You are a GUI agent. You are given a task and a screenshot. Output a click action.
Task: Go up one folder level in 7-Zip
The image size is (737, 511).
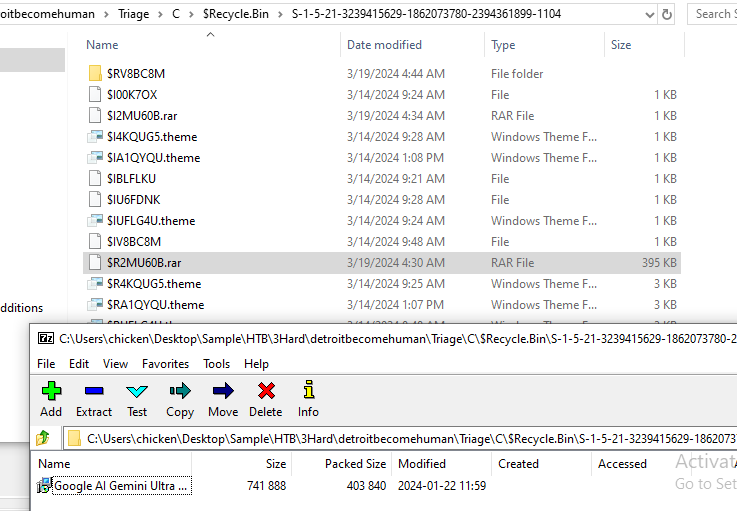(x=43, y=438)
